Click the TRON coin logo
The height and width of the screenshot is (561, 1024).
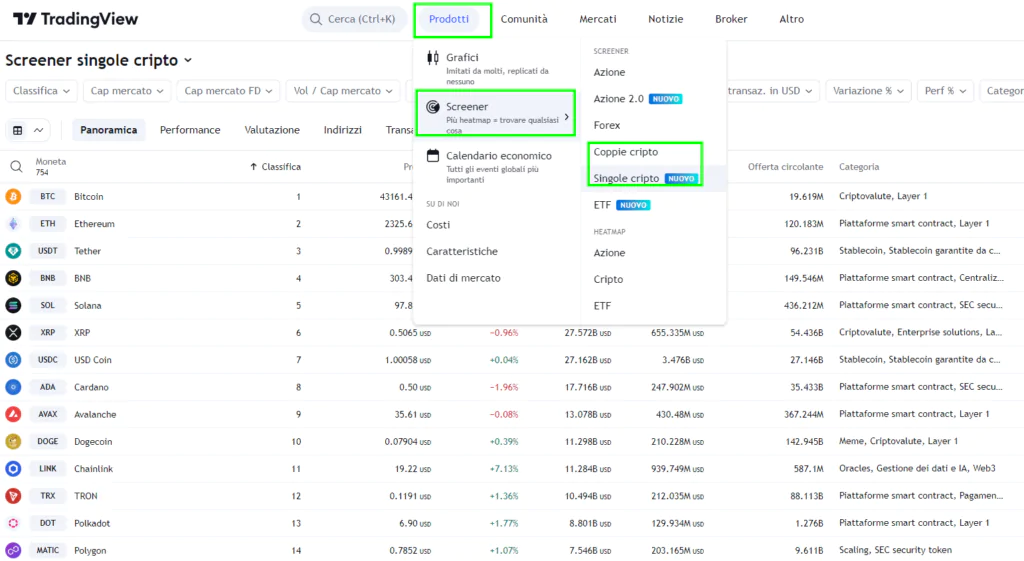click(x=13, y=496)
